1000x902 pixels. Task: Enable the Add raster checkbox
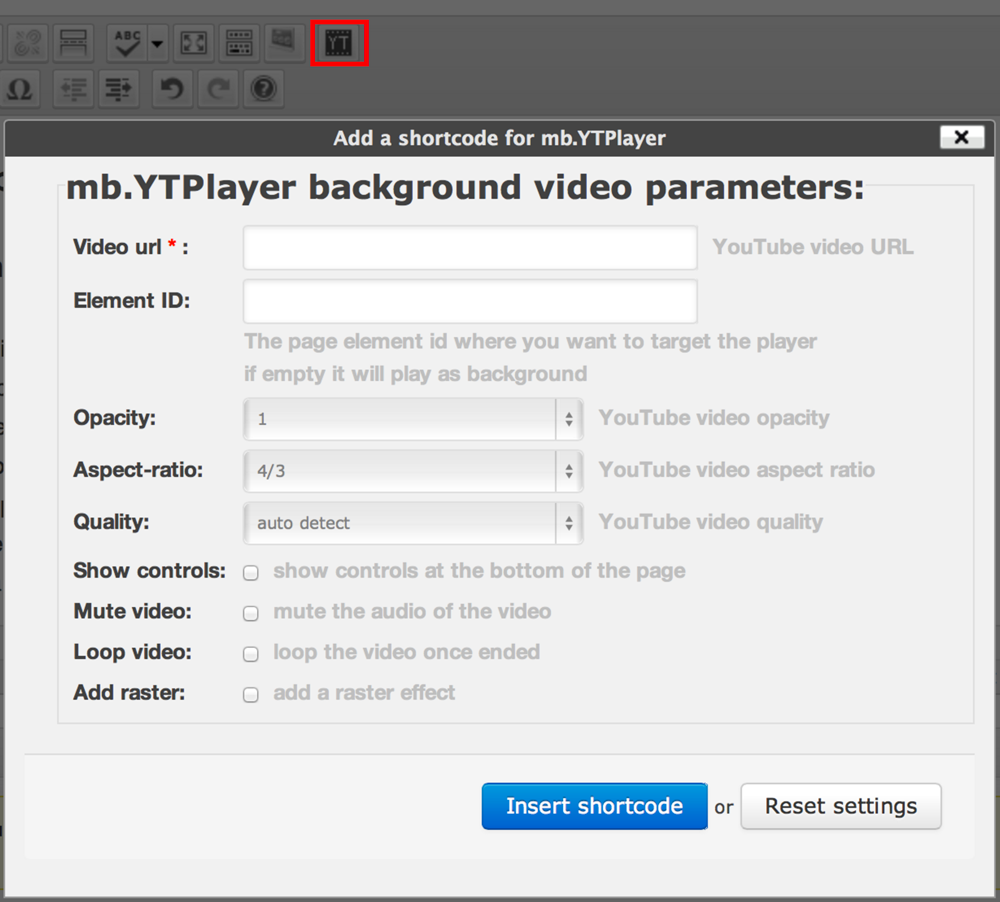click(251, 695)
